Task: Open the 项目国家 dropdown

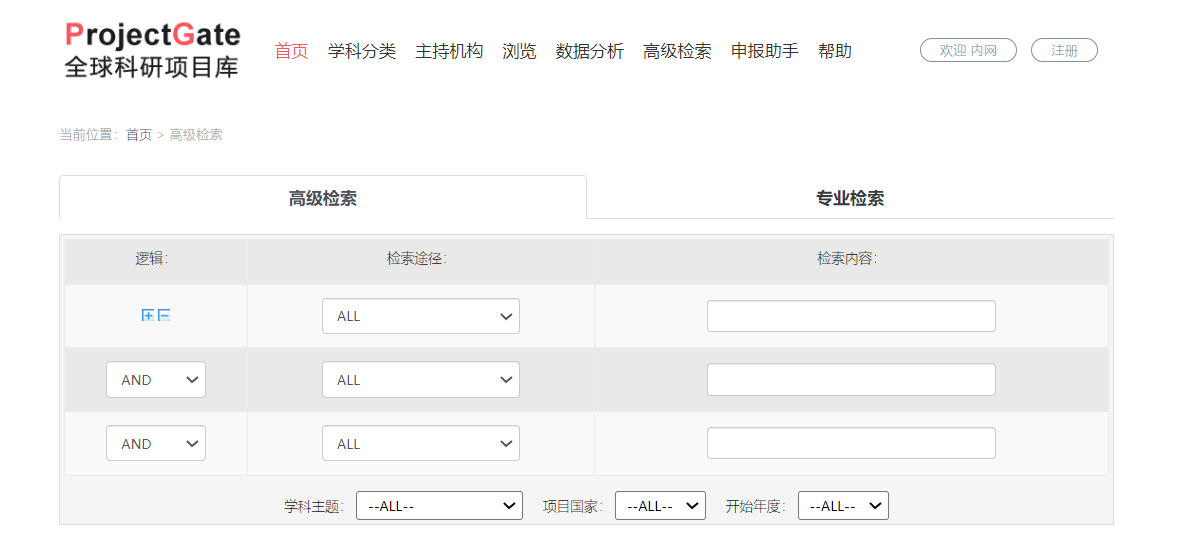Action: pyautogui.click(x=660, y=506)
